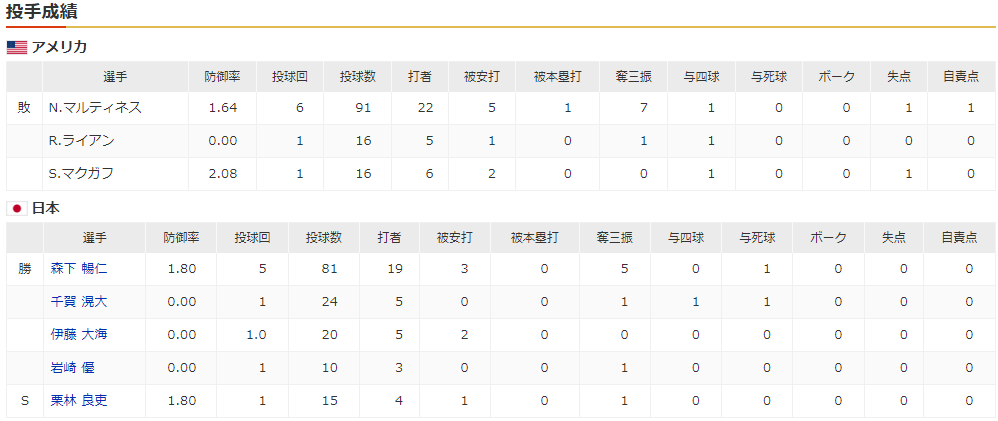This screenshot has width=998, height=421.
Task: Open player link 栗林 良吏
Action: coord(78,401)
